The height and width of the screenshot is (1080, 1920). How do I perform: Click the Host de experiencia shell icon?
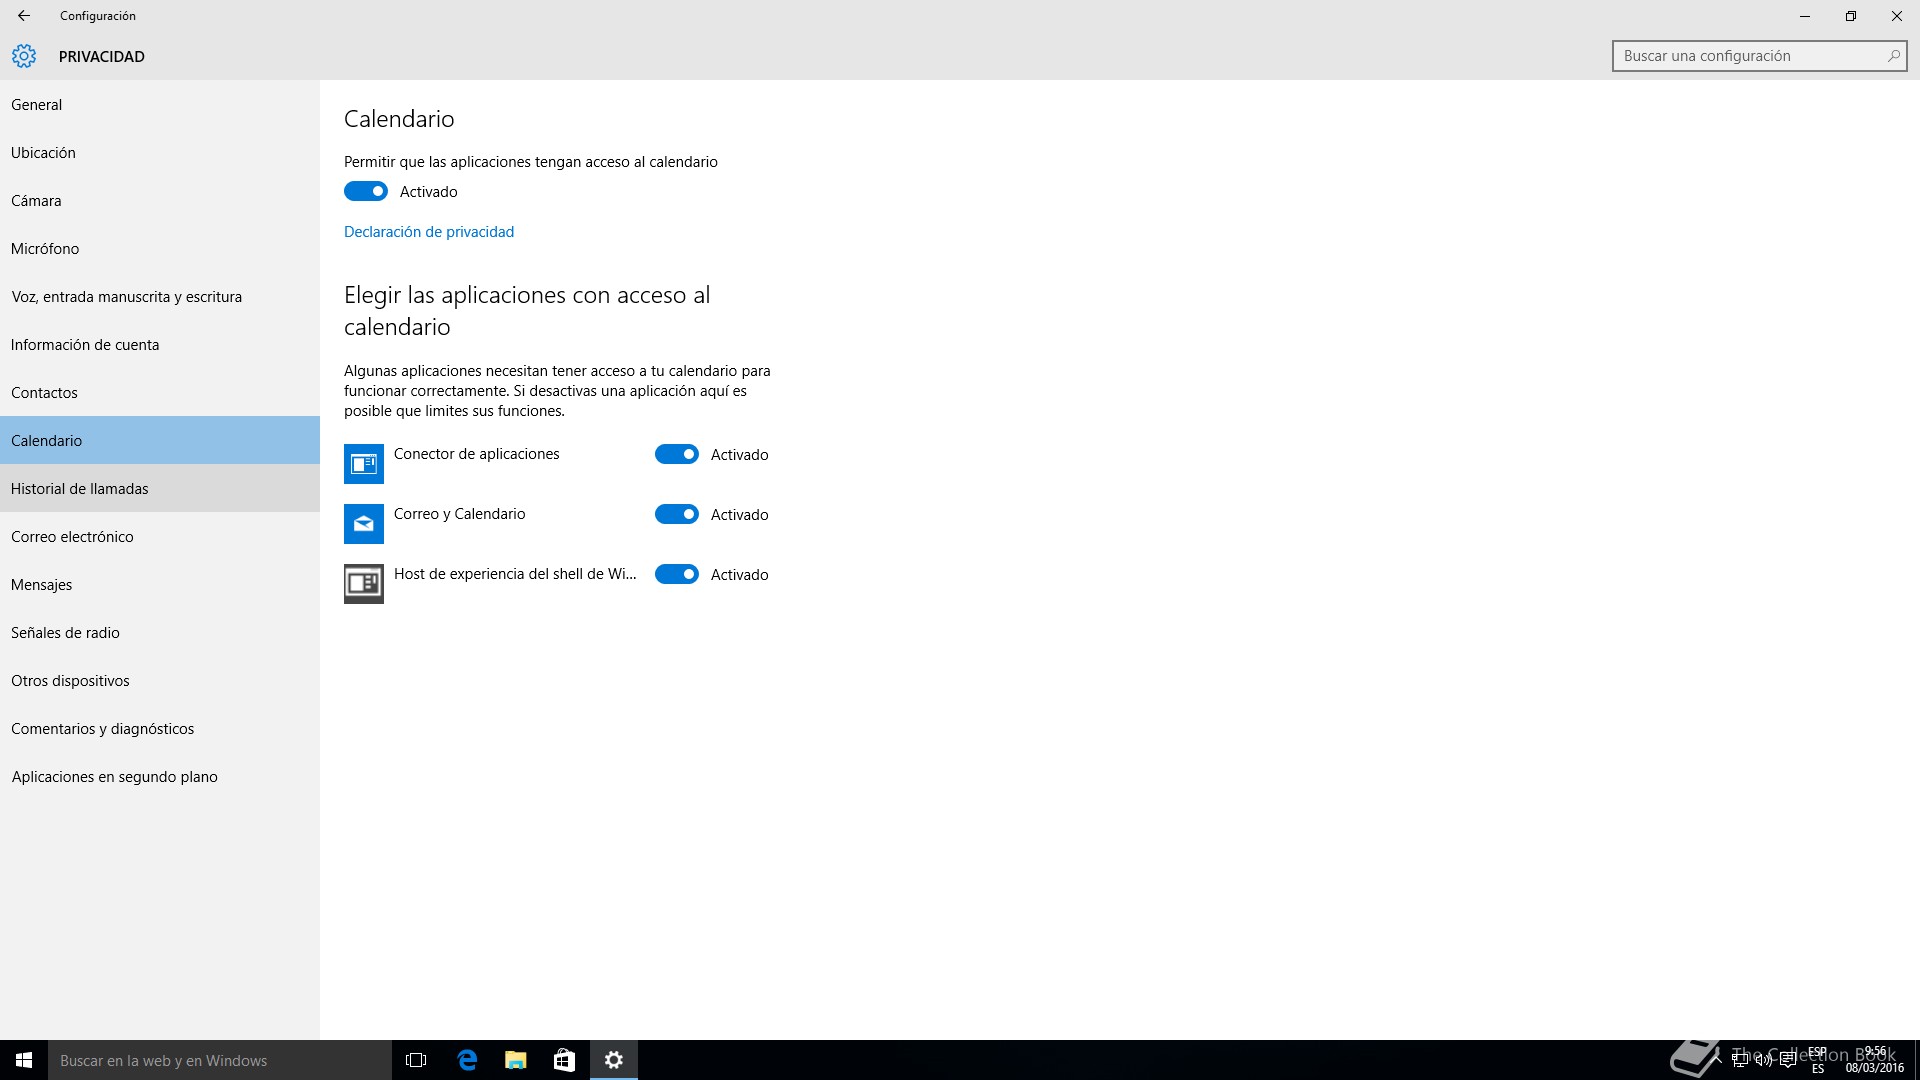[x=364, y=584]
